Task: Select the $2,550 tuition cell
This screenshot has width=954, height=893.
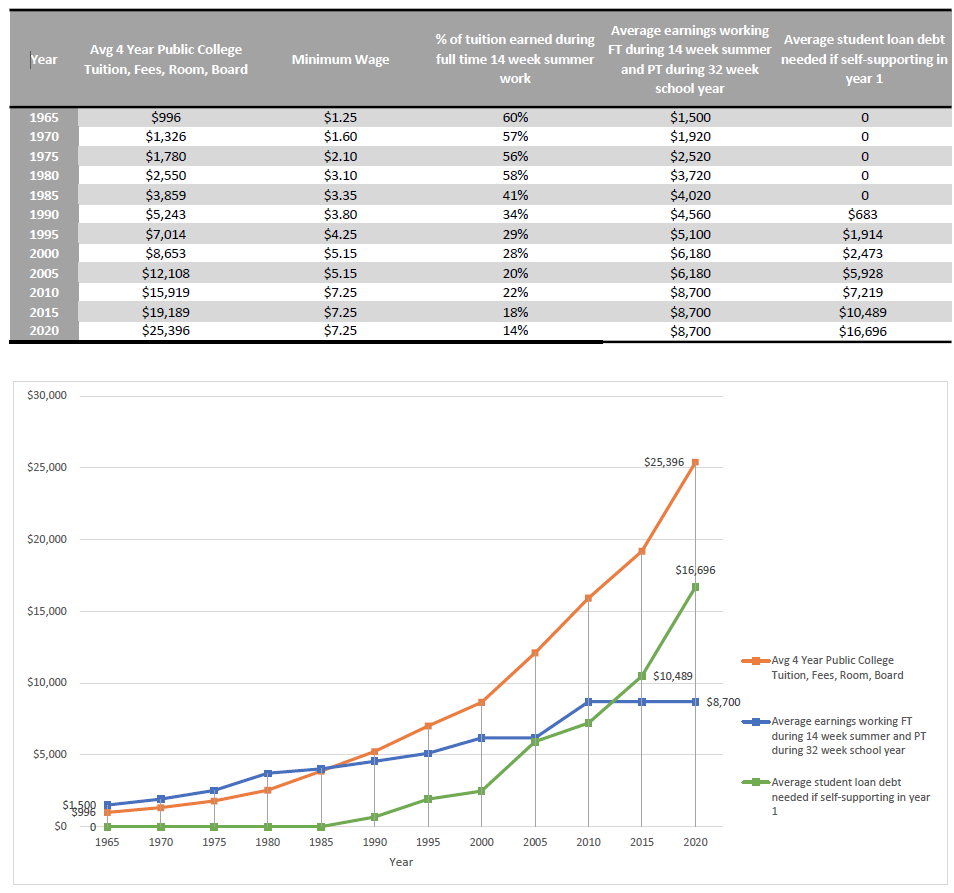Action: [x=166, y=176]
